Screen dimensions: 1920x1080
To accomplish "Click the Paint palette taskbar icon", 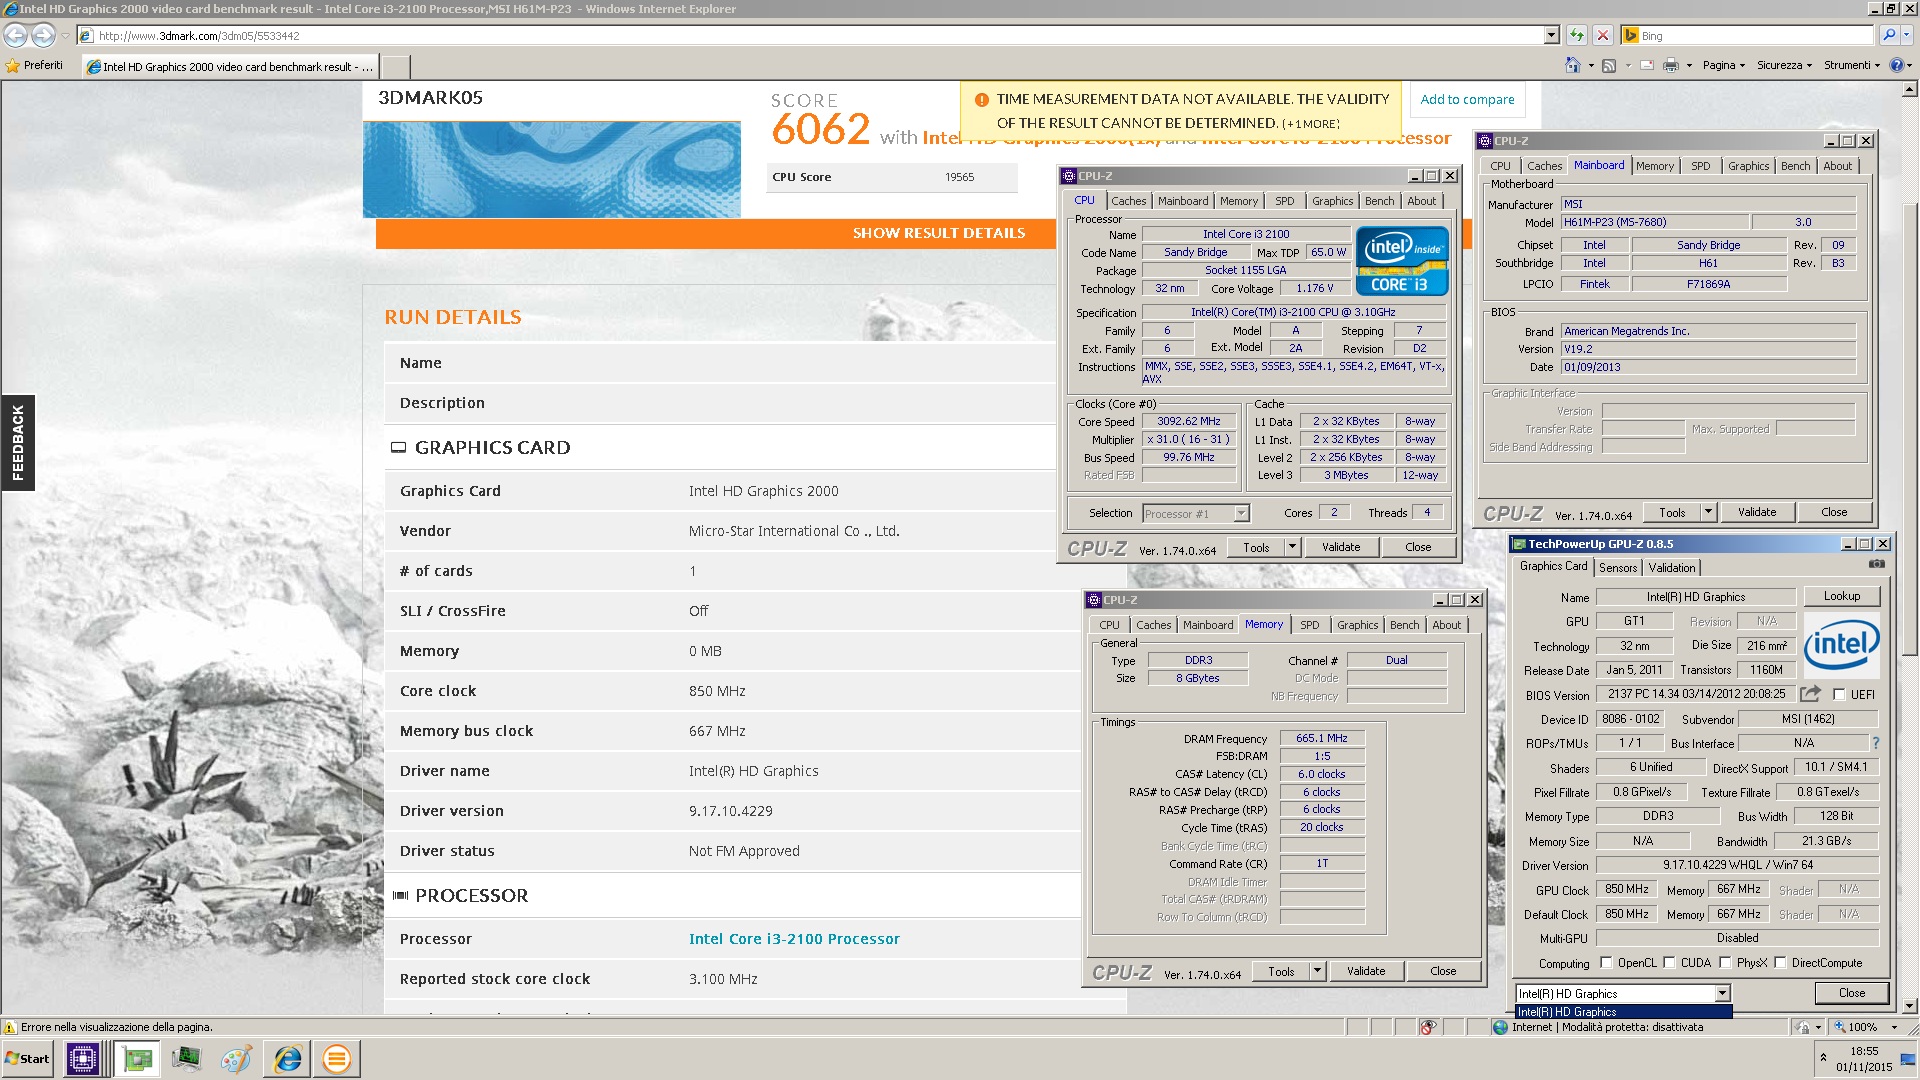I will [x=236, y=1058].
